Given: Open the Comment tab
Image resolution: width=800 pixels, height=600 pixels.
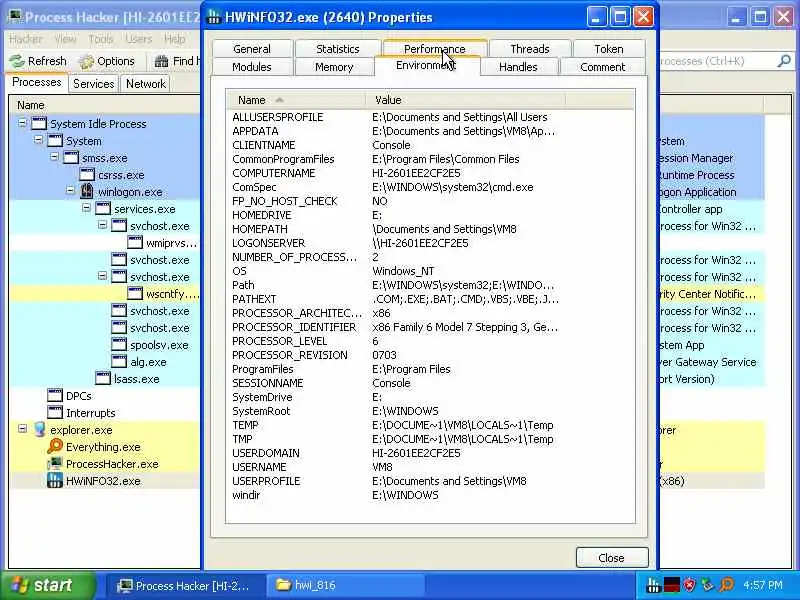Looking at the screenshot, I should 603,67.
